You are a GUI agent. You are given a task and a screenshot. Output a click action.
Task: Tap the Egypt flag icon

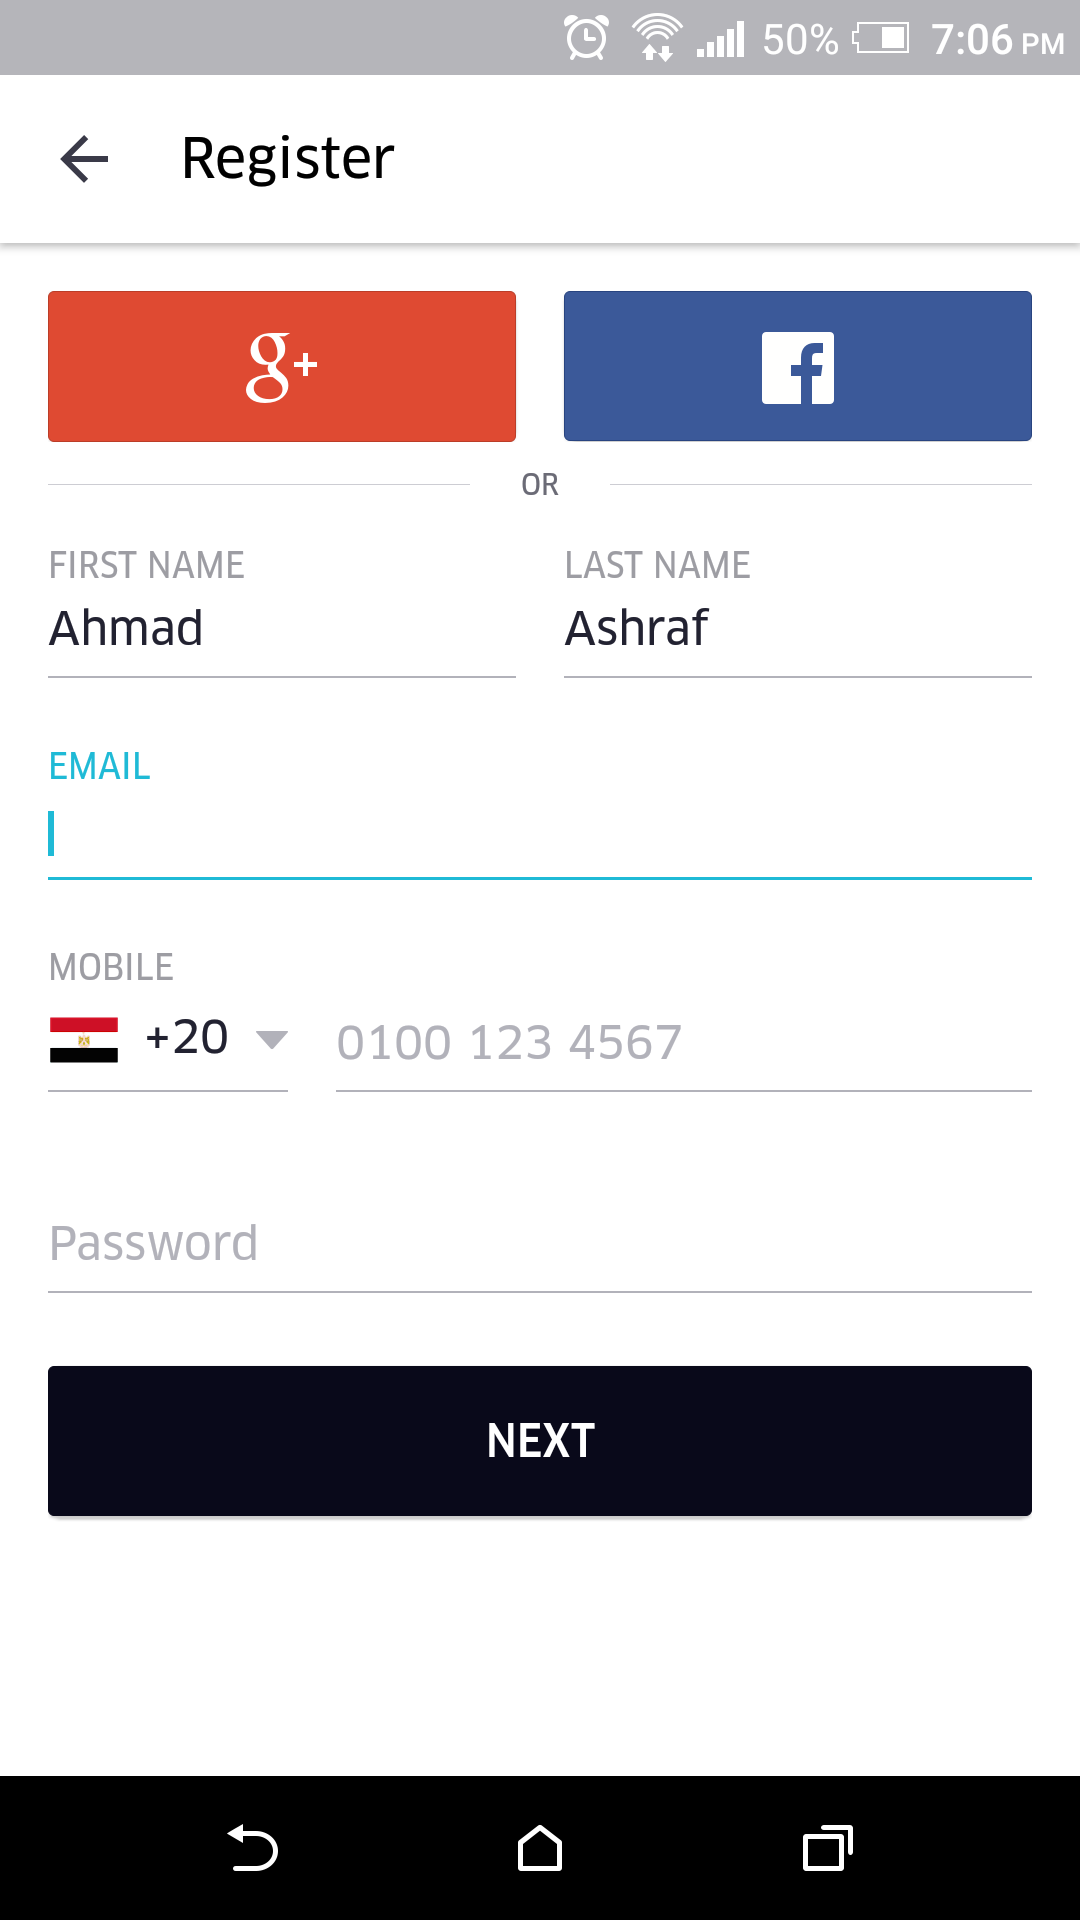(84, 1040)
